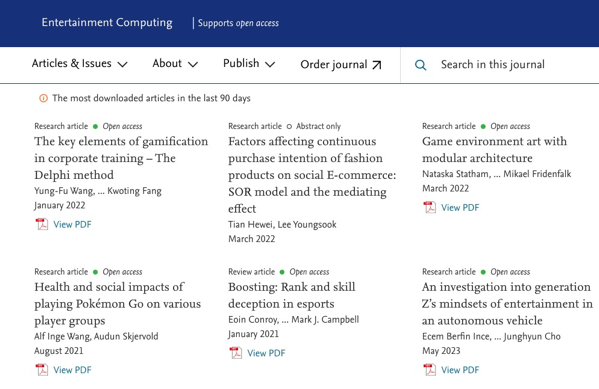
Task: Expand the Articles & Issues menu chevron
Action: [122, 65]
